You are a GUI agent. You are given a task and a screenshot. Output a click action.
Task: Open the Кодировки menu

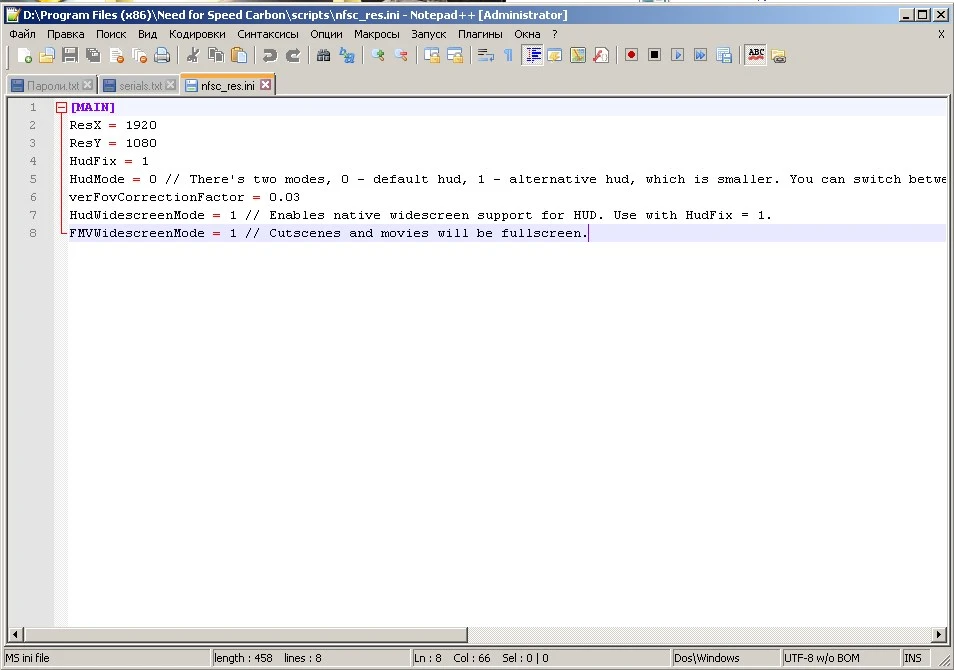coord(197,34)
